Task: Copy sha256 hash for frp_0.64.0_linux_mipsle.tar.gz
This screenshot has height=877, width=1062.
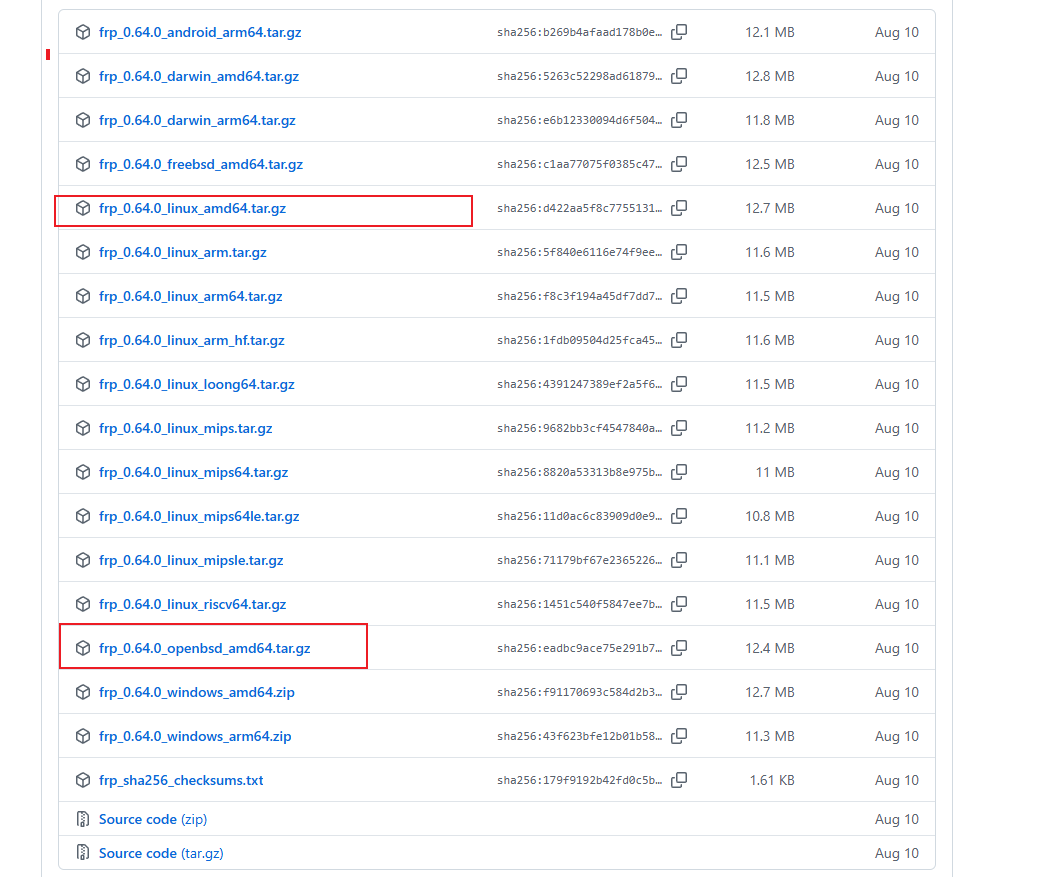Action: coord(679,560)
